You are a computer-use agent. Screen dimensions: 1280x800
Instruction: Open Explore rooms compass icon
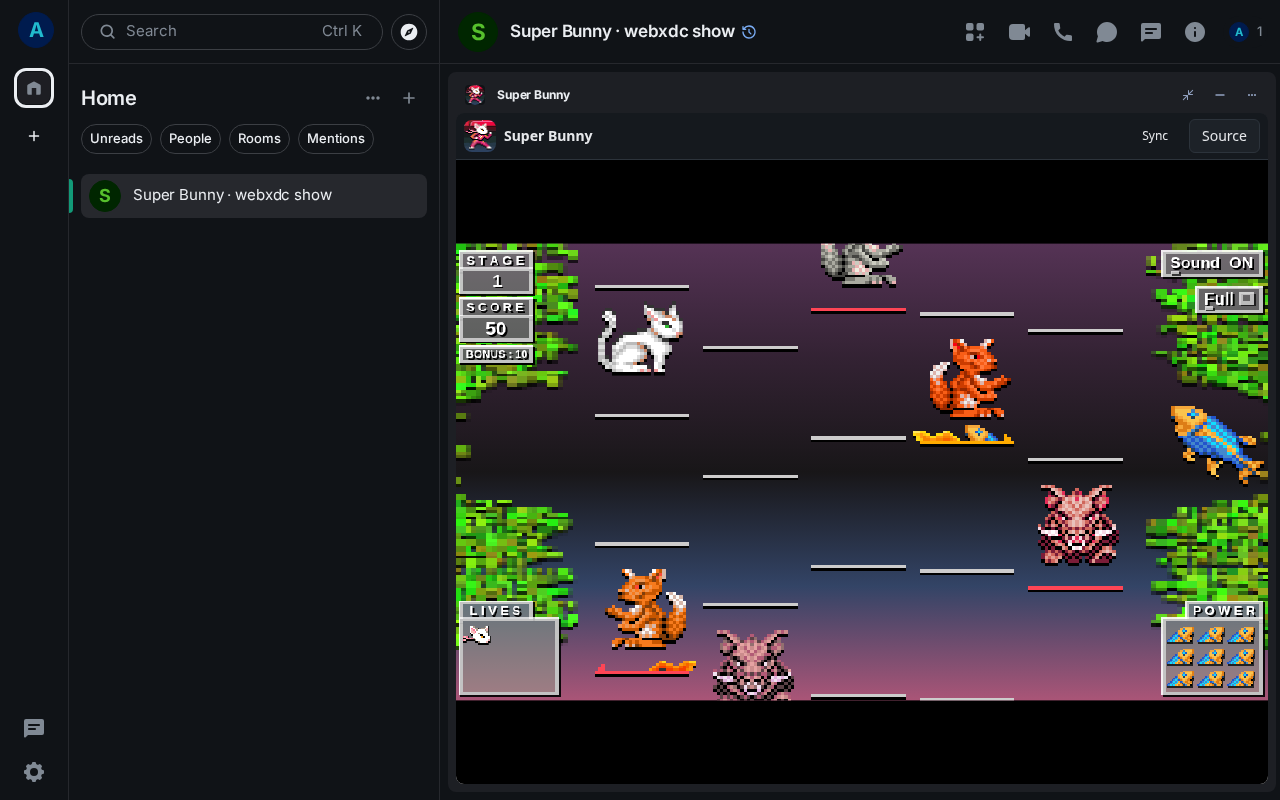(409, 32)
